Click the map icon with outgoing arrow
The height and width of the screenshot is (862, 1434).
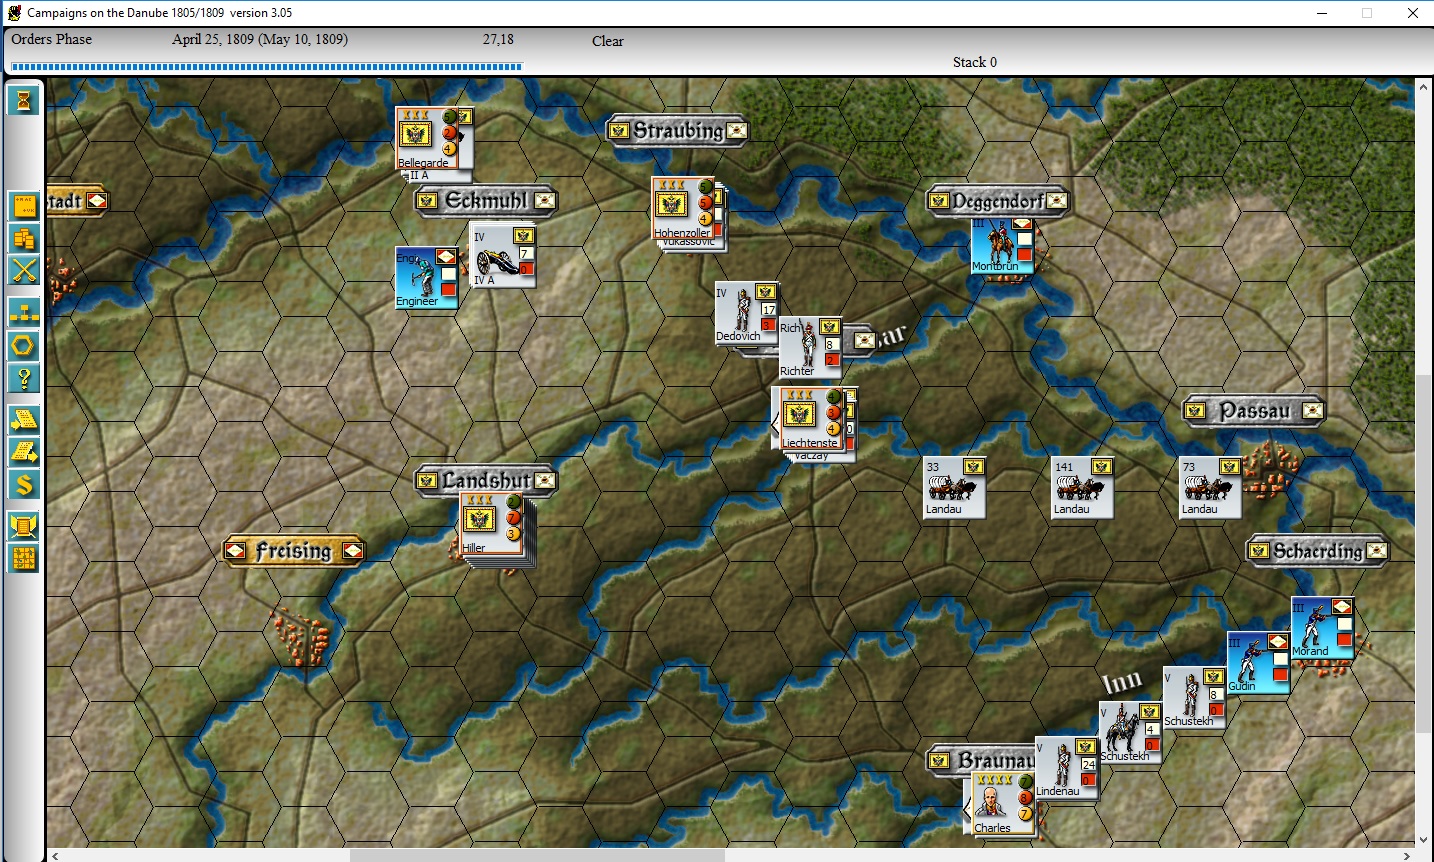24,452
